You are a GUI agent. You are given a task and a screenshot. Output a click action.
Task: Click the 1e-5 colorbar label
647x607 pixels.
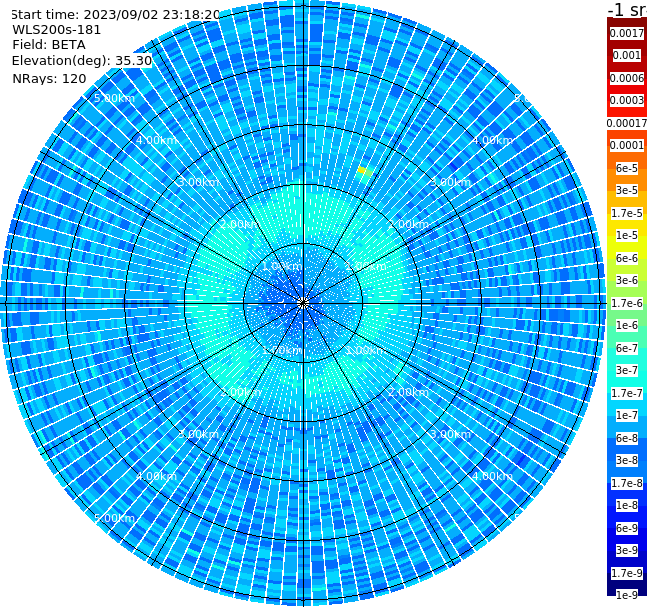[627, 235]
